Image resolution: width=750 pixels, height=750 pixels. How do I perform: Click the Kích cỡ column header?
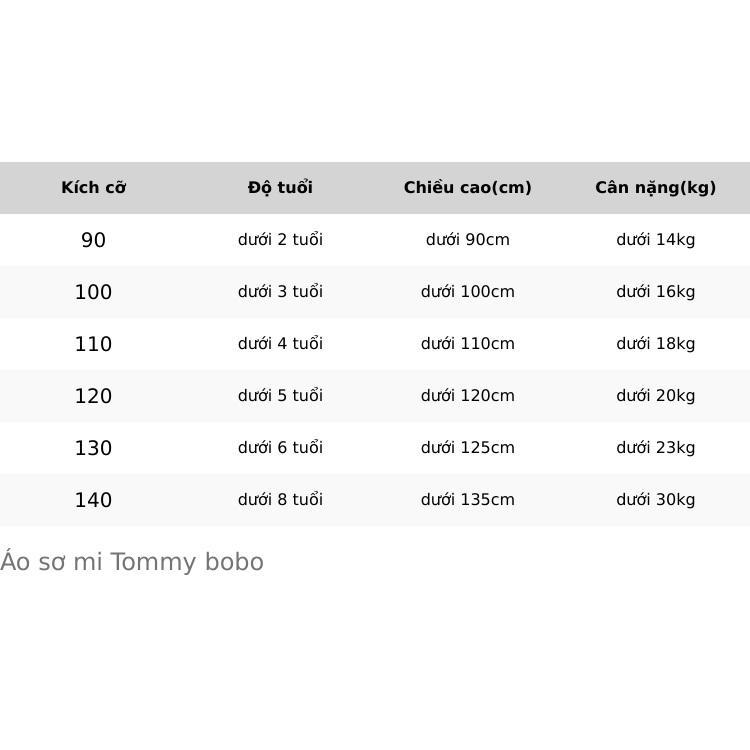point(94,188)
